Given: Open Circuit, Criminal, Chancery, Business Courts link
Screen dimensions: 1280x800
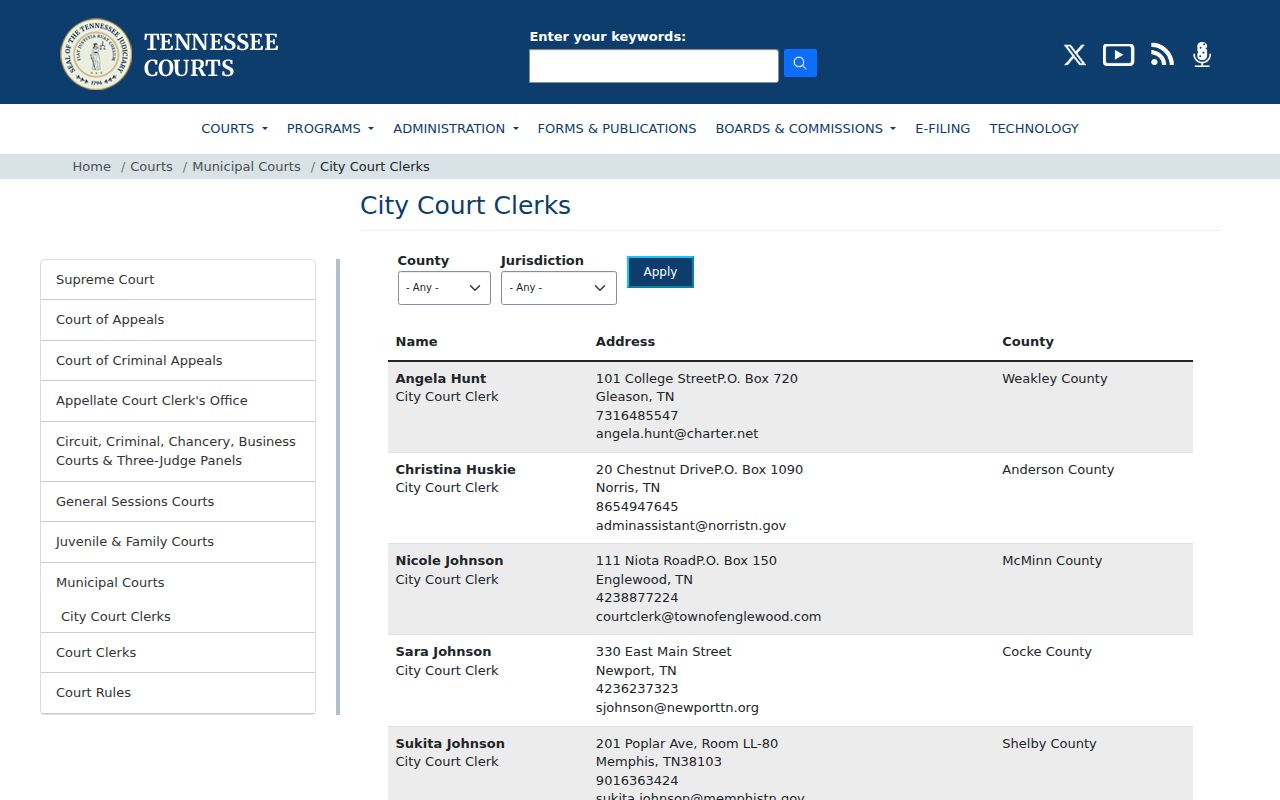Looking at the screenshot, I should 178,451.
